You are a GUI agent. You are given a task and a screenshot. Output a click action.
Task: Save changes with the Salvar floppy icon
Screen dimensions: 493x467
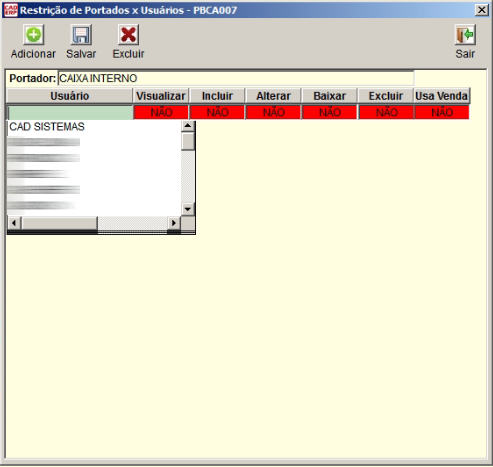click(81, 35)
